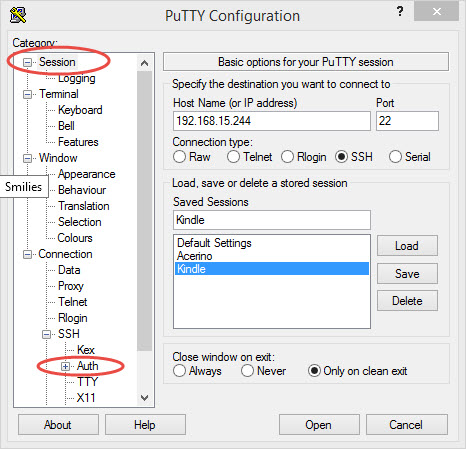Open the Keyboard category
466x449 pixels.
tap(80, 110)
